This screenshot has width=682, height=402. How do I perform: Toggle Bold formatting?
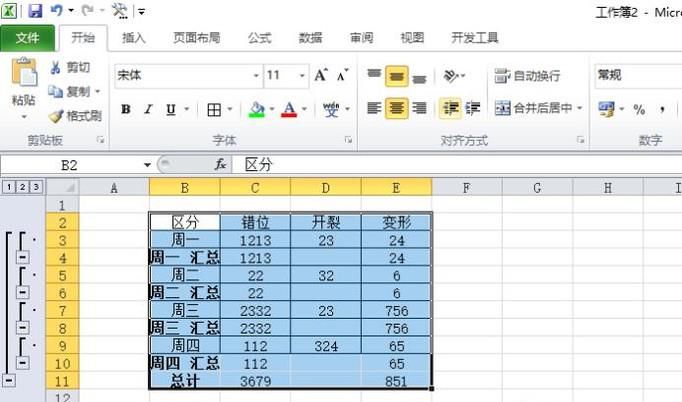coord(126,109)
